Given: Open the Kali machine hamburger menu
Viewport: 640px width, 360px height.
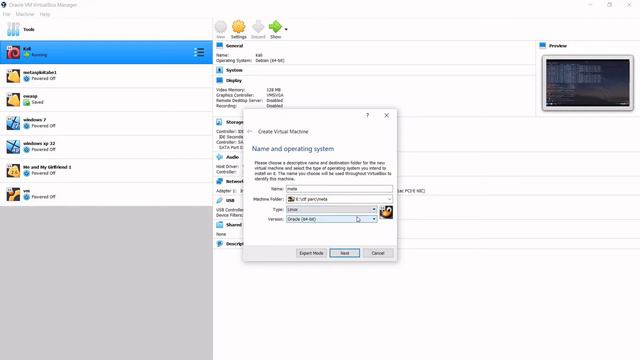Looking at the screenshot, I should click(199, 52).
